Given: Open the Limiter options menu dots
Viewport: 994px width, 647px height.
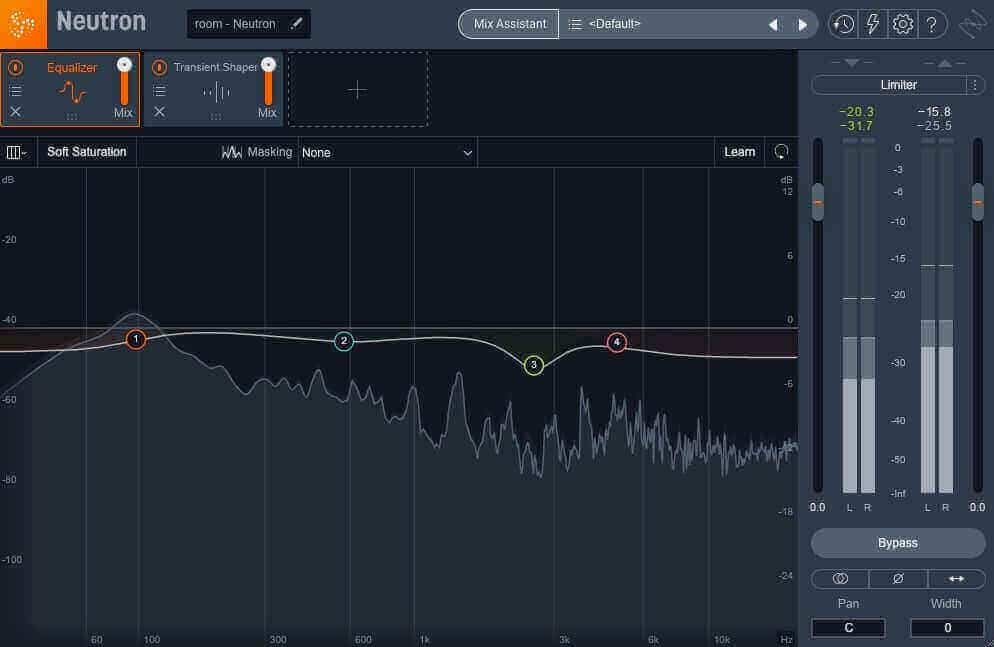Looking at the screenshot, I should (975, 85).
